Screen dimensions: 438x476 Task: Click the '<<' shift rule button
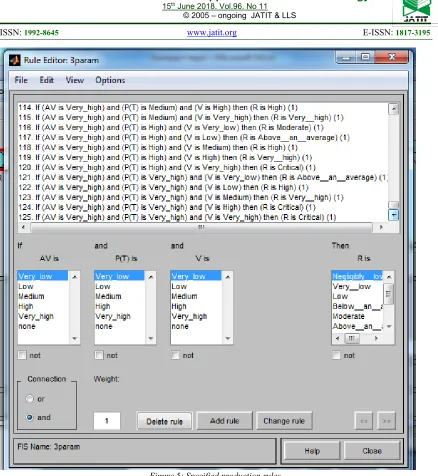(x=364, y=421)
